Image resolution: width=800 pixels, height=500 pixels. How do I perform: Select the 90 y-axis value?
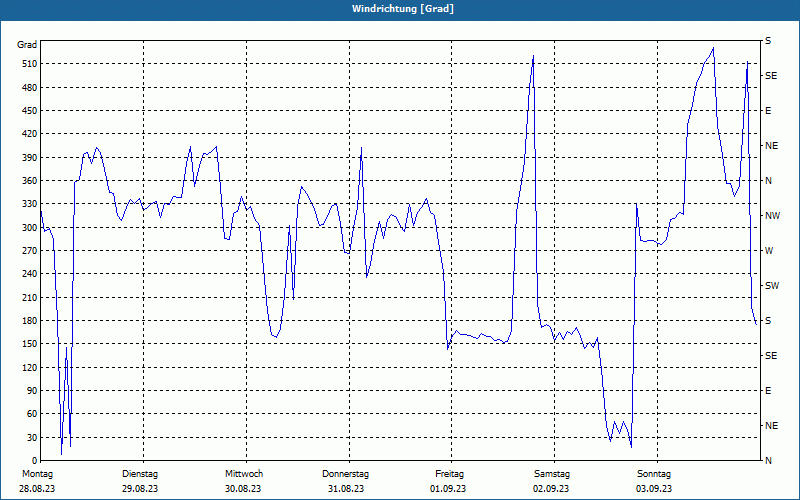pos(32,391)
